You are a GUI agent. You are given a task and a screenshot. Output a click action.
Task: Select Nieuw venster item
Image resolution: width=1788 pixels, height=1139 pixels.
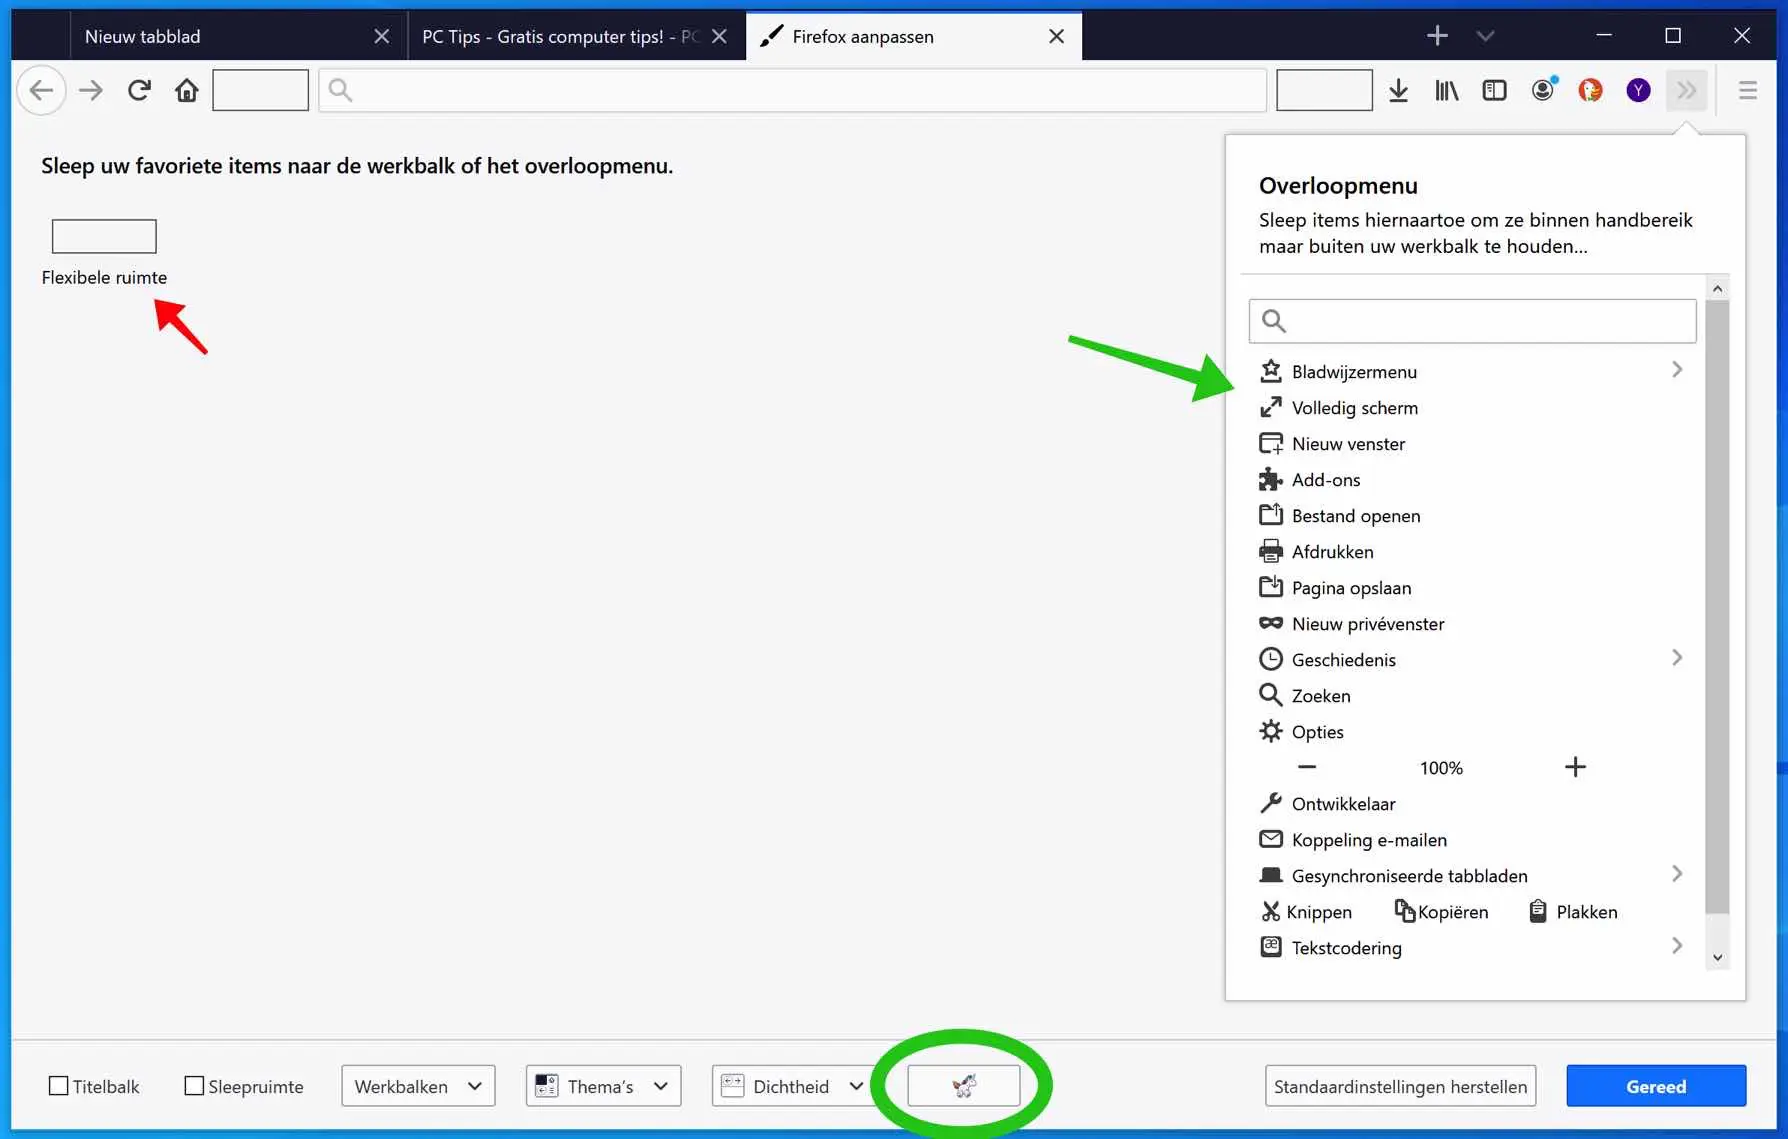click(x=1472, y=443)
